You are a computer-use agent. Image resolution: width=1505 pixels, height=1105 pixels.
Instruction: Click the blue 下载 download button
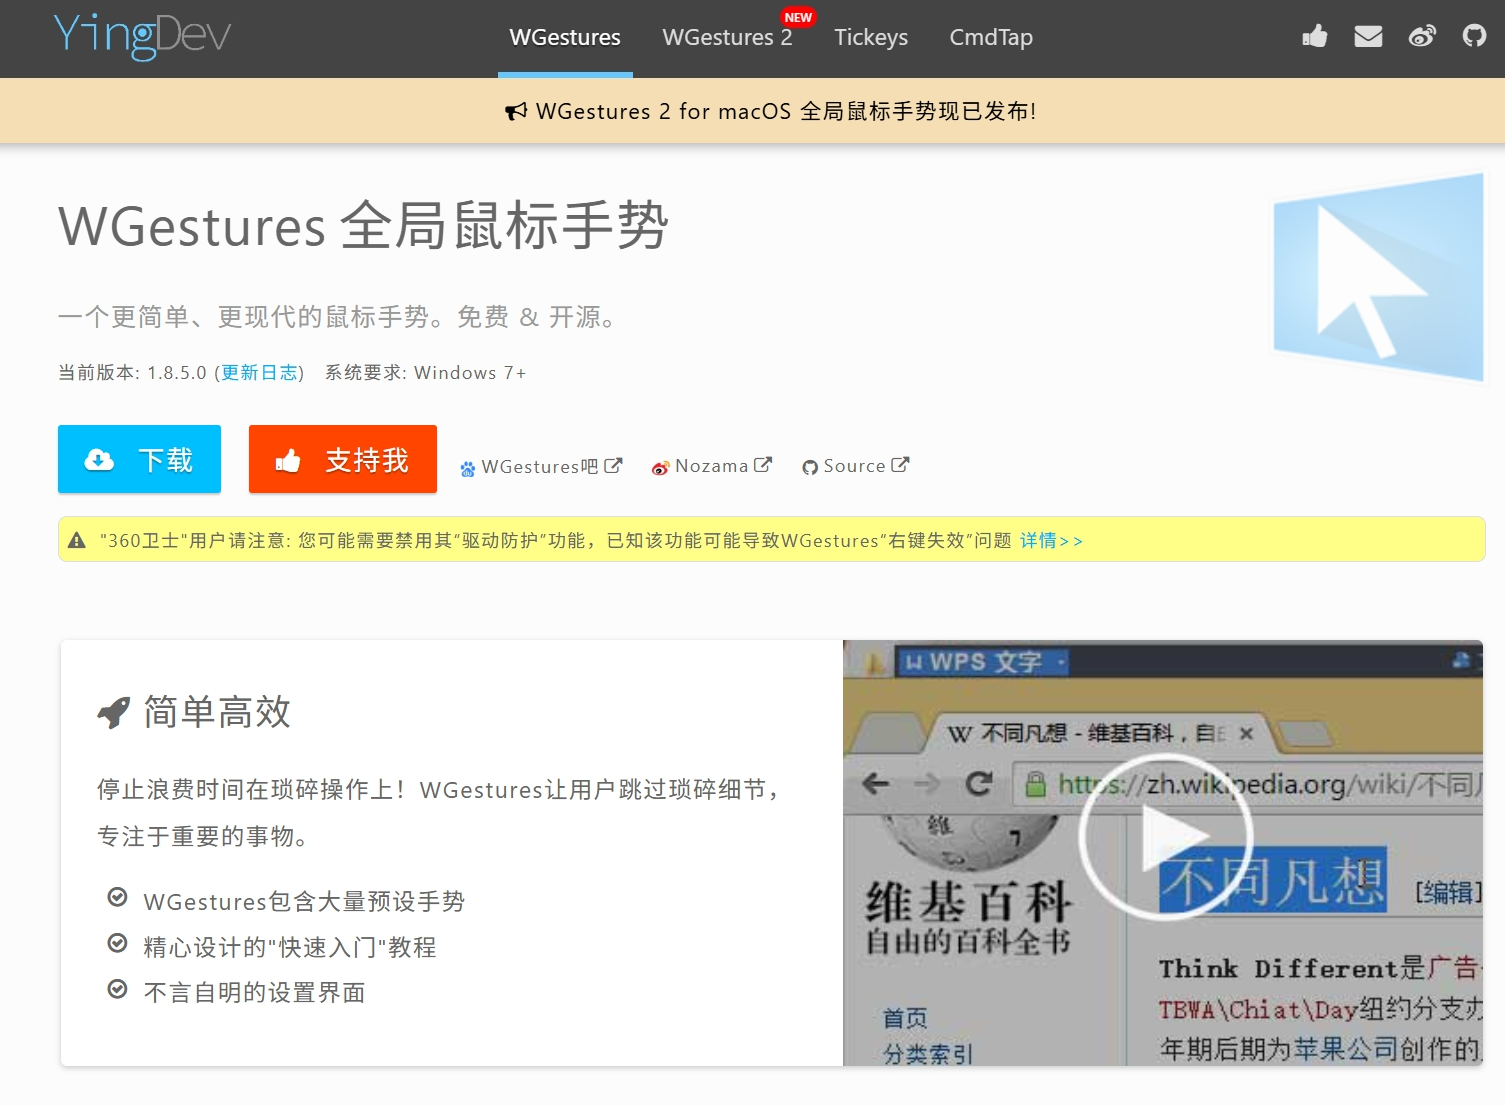[139, 459]
